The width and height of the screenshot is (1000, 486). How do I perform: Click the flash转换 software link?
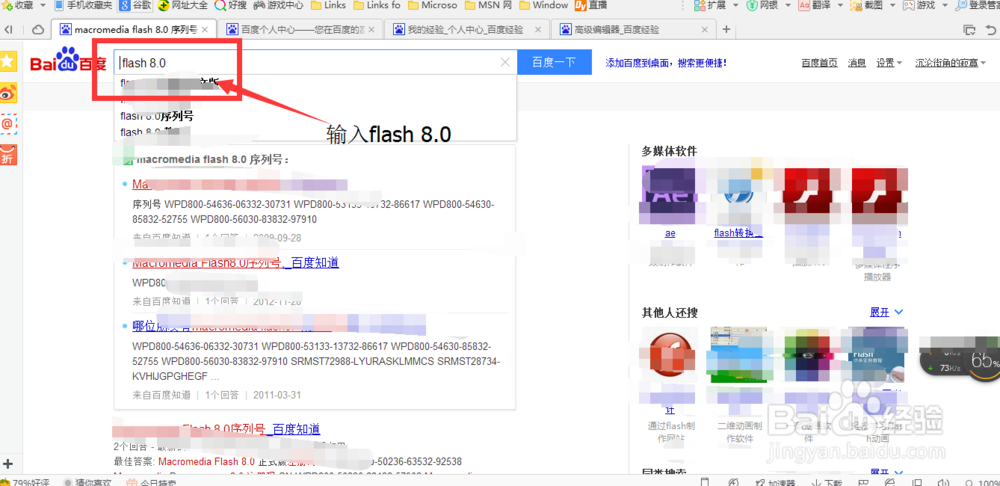[x=739, y=233]
